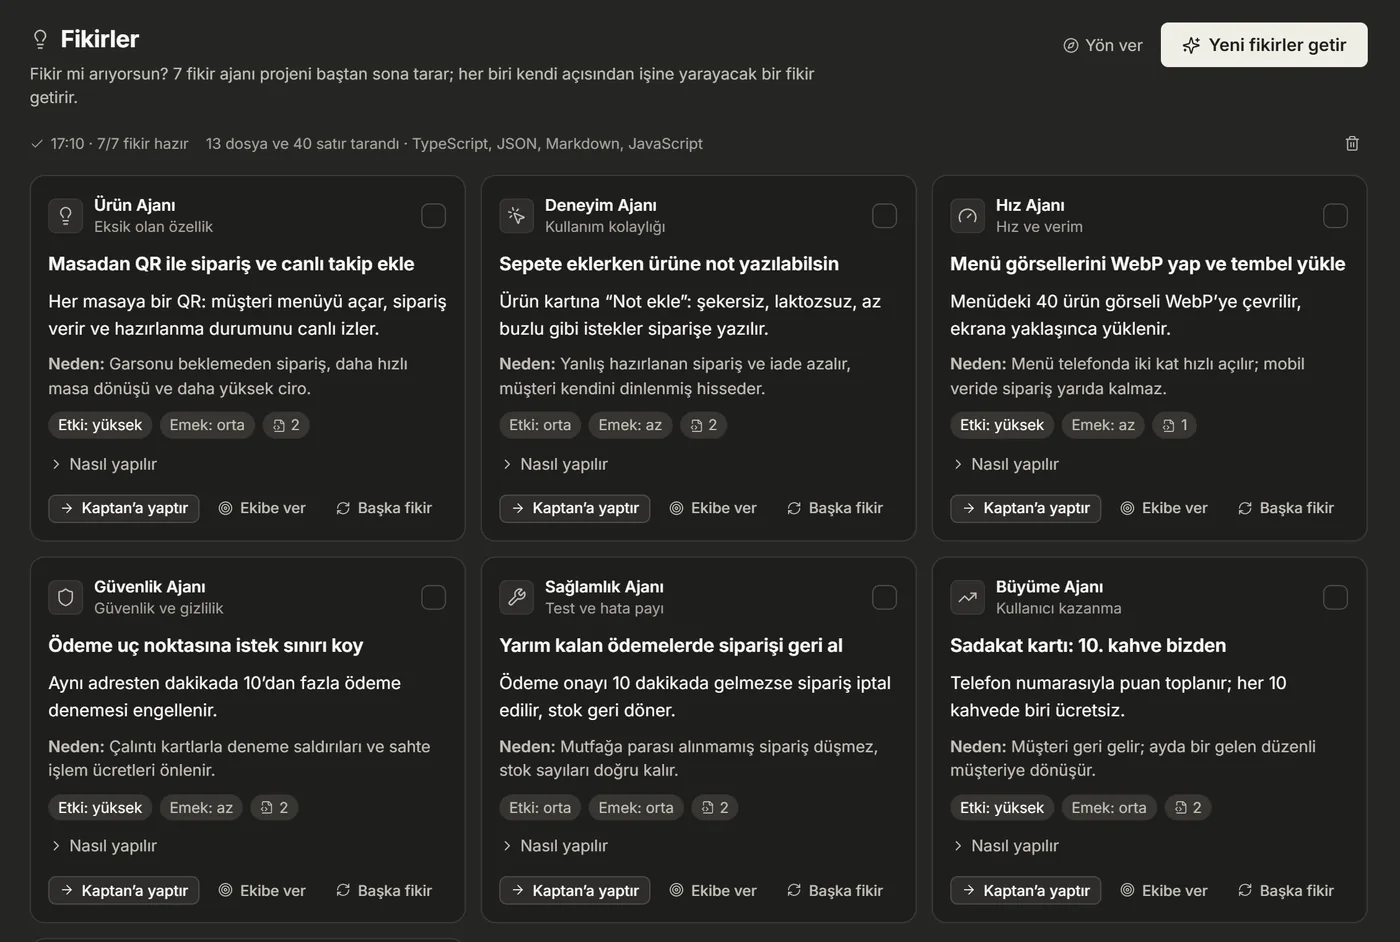Click 'Başka fikir' on Büyüme Ajanı card
Viewport: 1400px width, 942px height.
click(x=1286, y=890)
